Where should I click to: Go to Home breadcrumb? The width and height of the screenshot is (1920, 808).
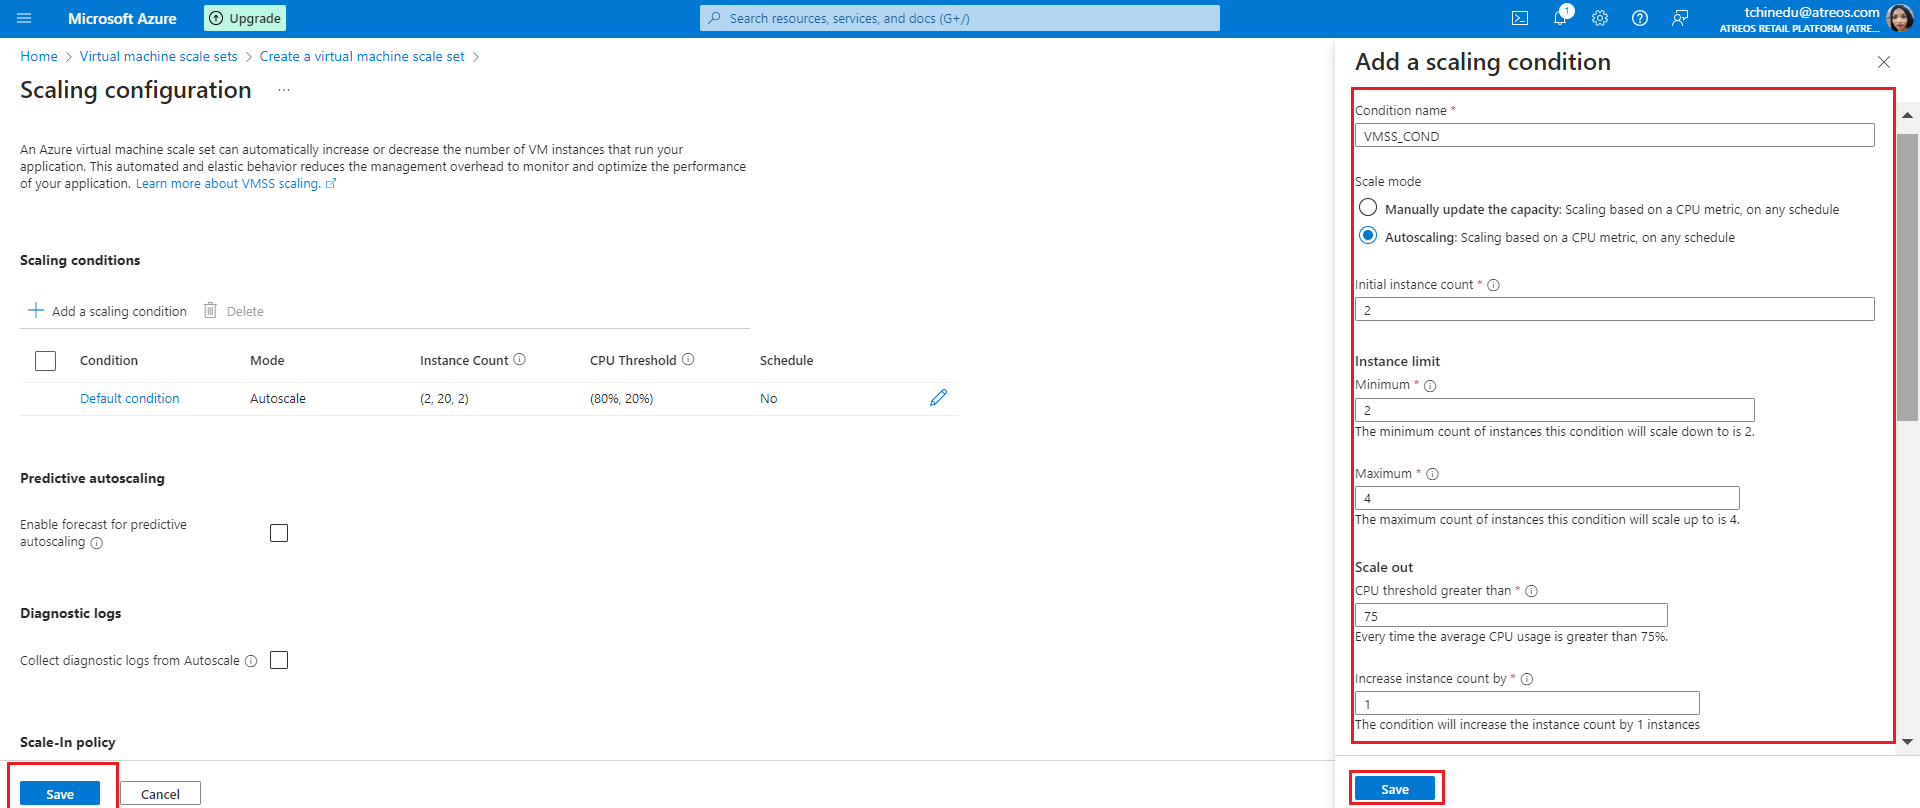click(39, 57)
